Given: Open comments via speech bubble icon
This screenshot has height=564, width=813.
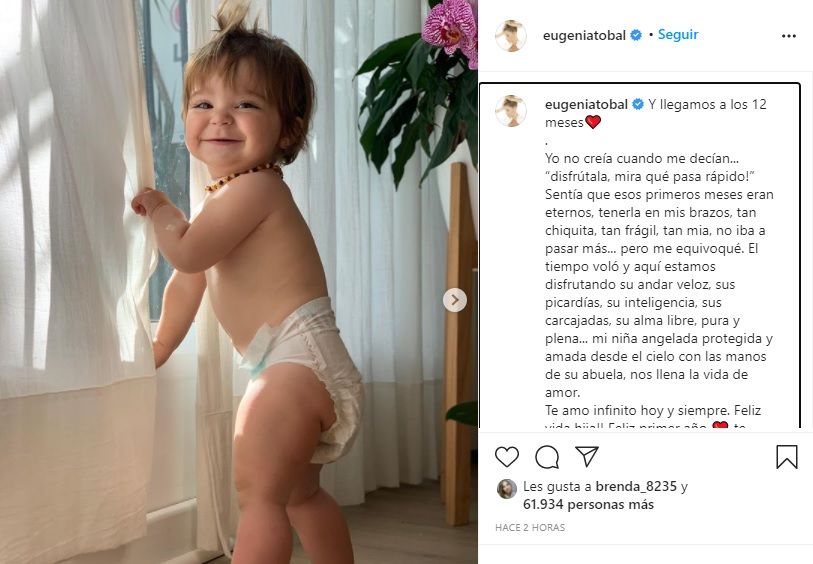Looking at the screenshot, I should click(547, 457).
